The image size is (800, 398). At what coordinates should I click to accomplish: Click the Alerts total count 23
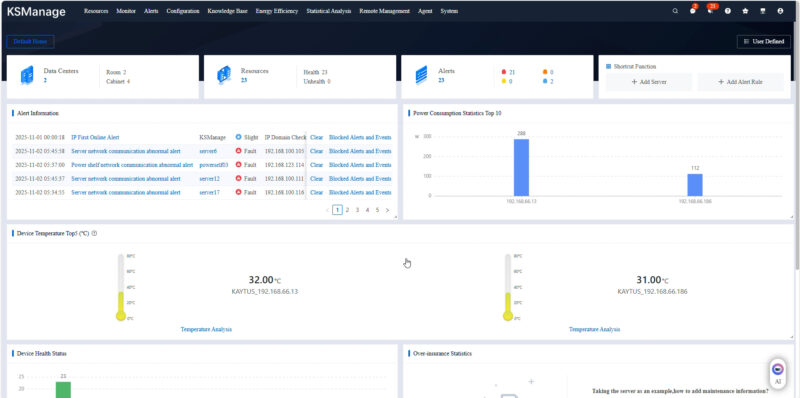441,80
